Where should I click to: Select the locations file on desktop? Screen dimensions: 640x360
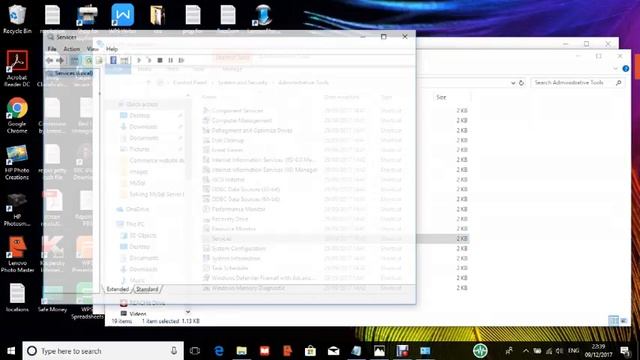(17, 298)
